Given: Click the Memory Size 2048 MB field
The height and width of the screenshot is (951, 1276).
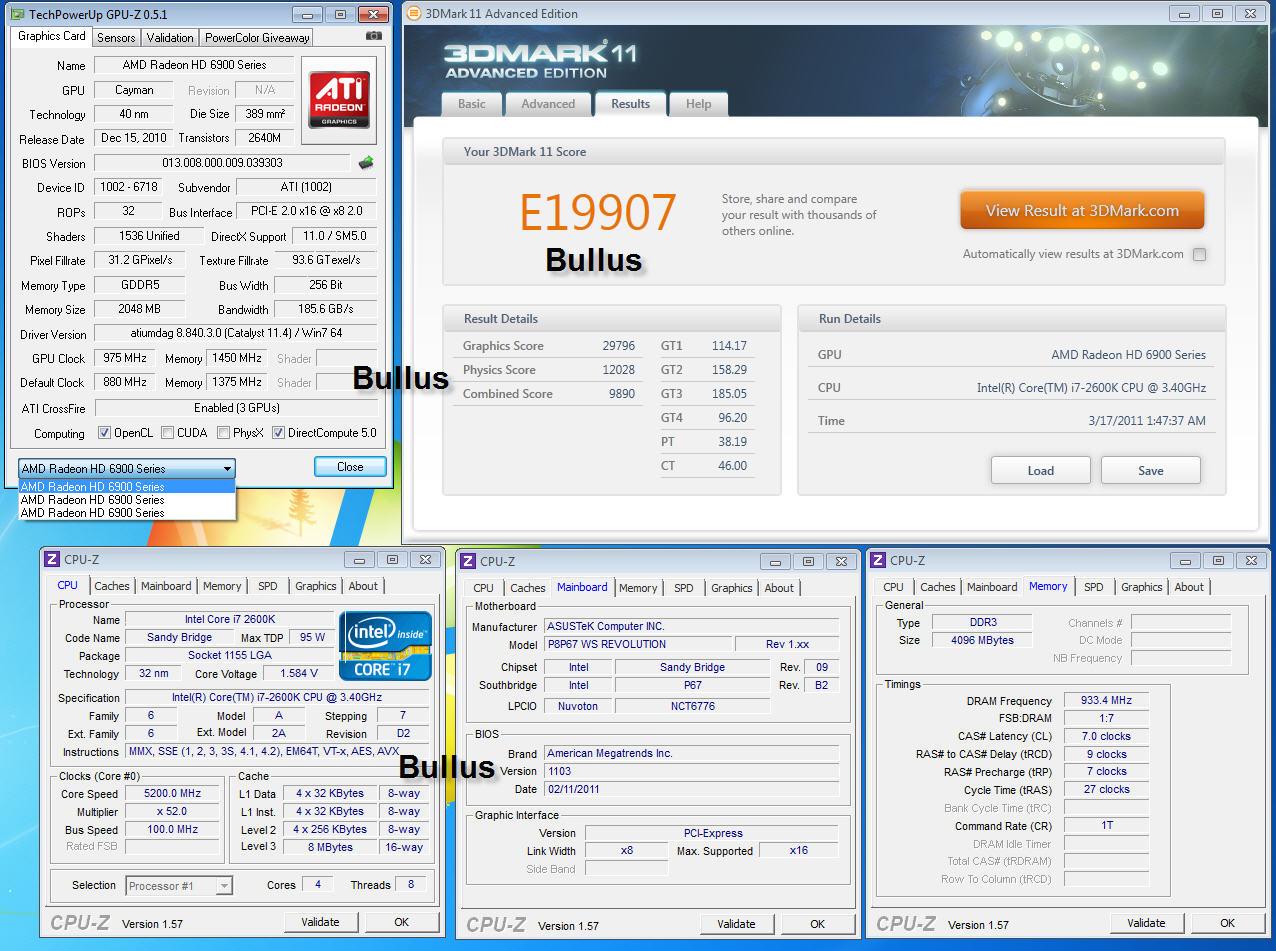Looking at the screenshot, I should tap(140, 309).
